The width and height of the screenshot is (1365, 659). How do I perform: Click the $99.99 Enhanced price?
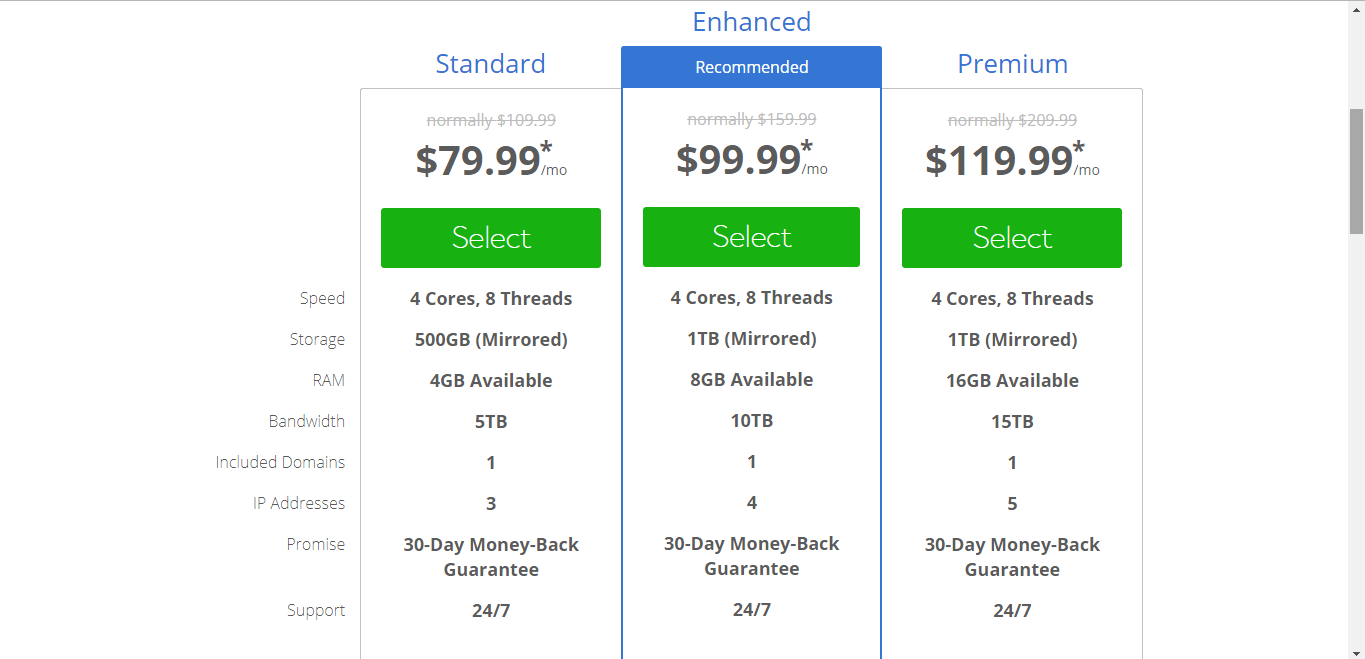coord(739,159)
